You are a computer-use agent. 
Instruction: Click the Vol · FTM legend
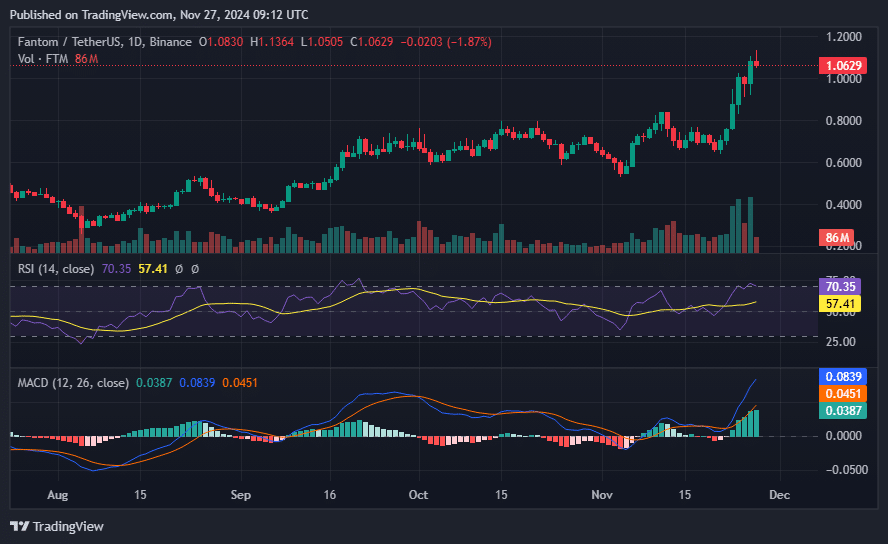tap(43, 59)
